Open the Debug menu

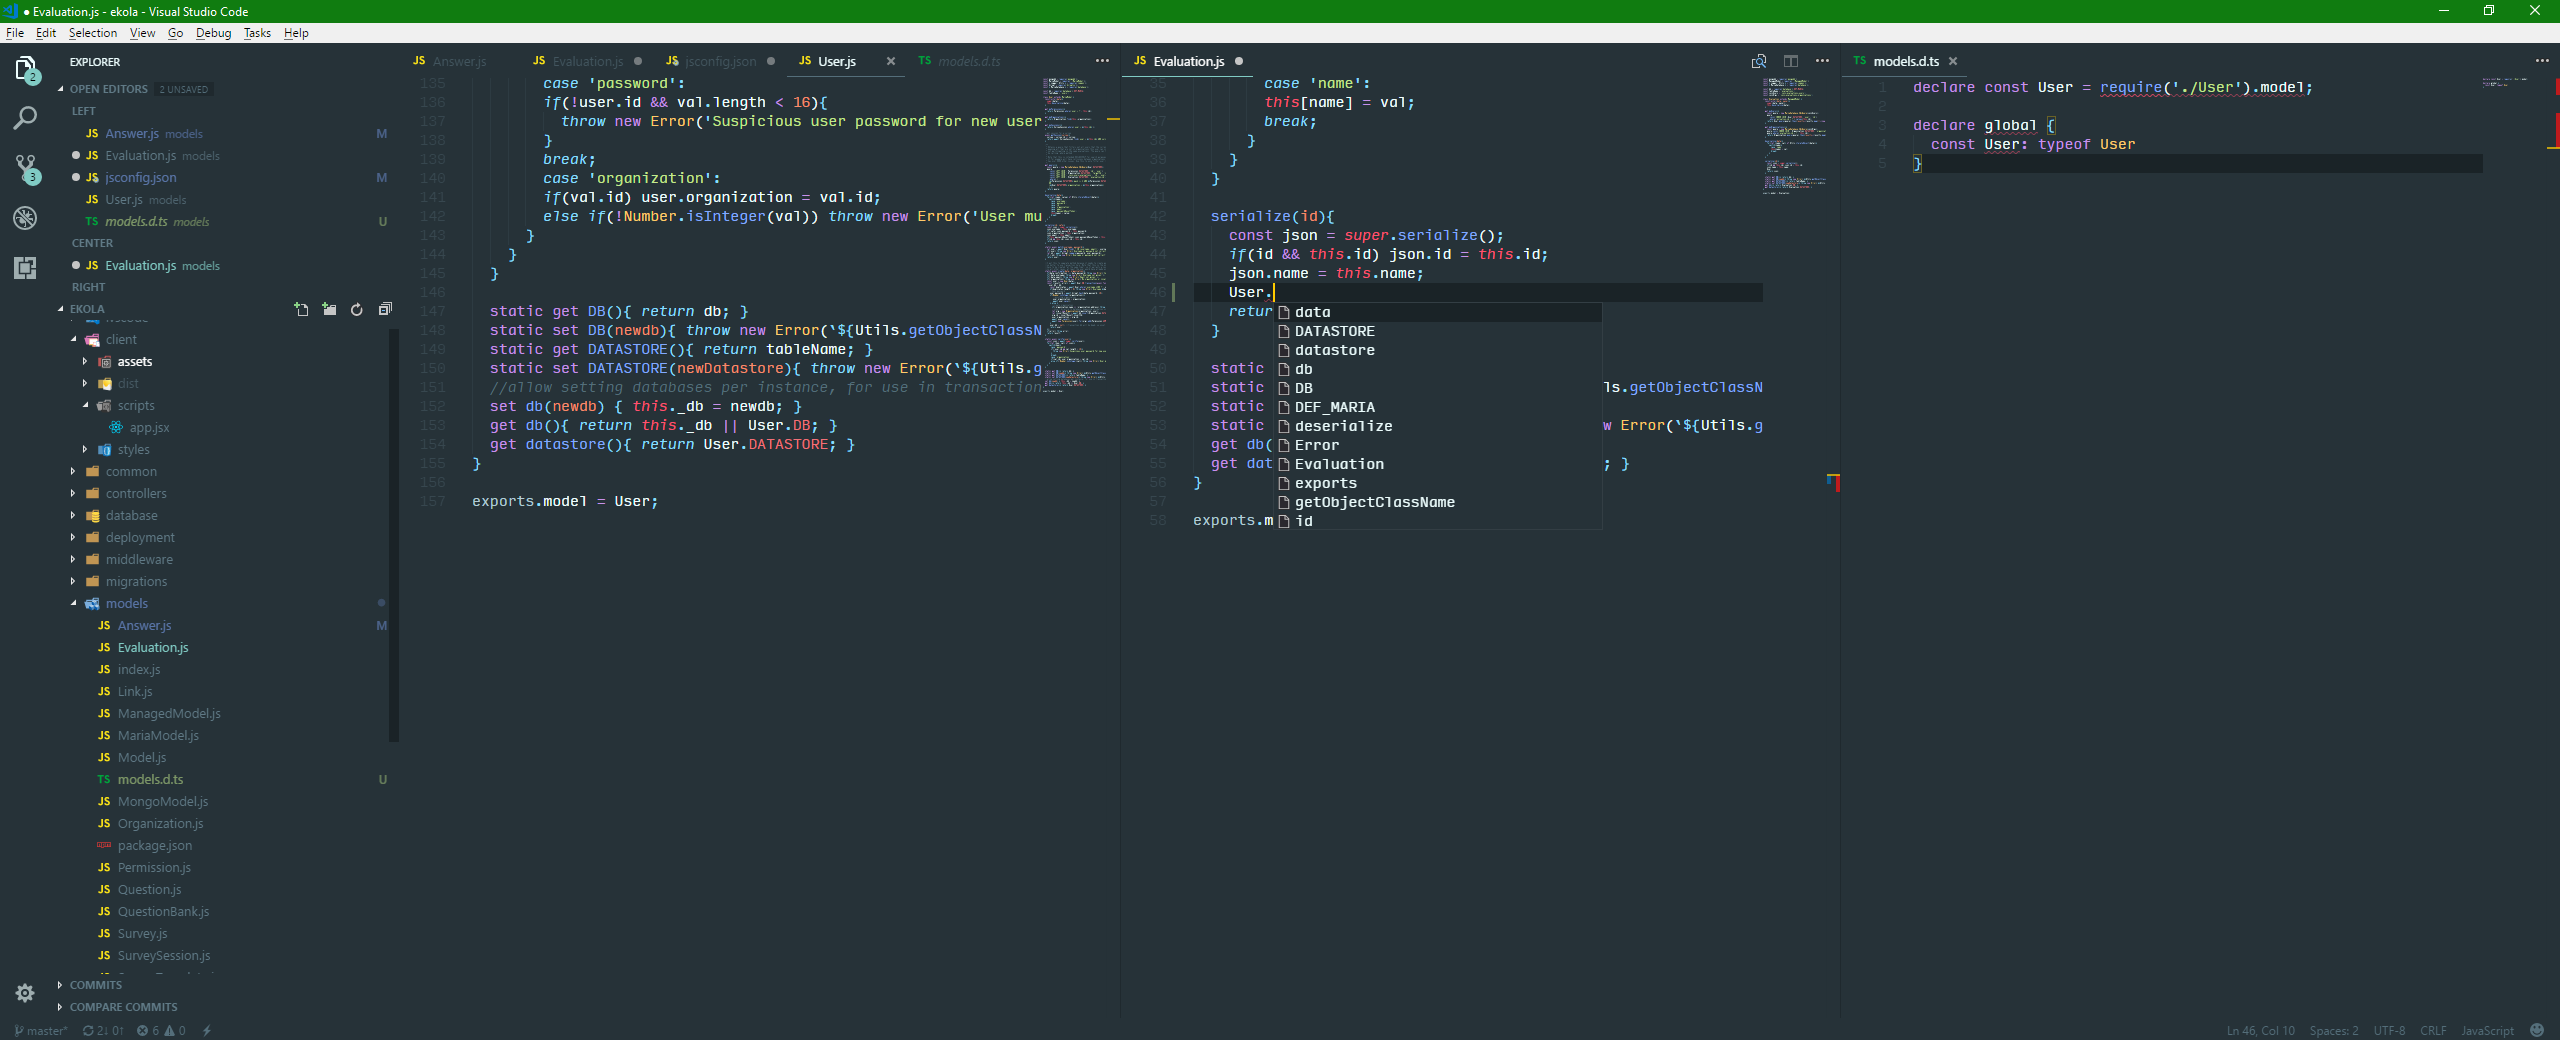[x=212, y=33]
